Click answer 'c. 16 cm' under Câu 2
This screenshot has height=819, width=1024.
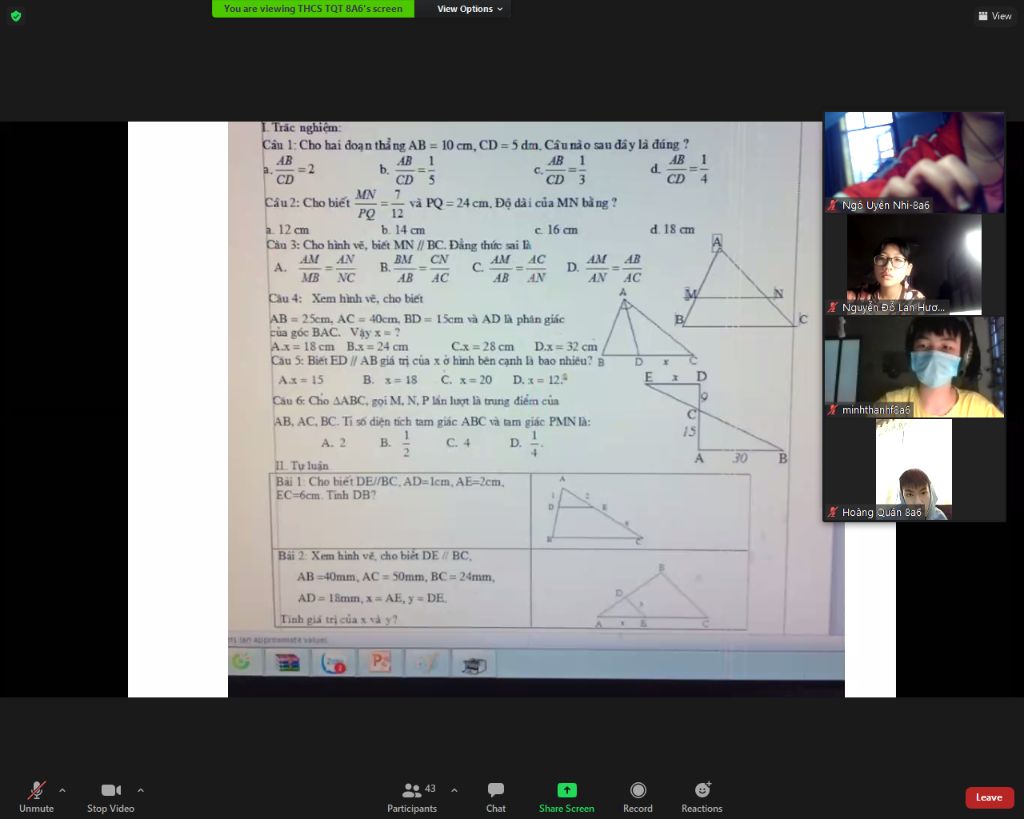[x=556, y=230]
